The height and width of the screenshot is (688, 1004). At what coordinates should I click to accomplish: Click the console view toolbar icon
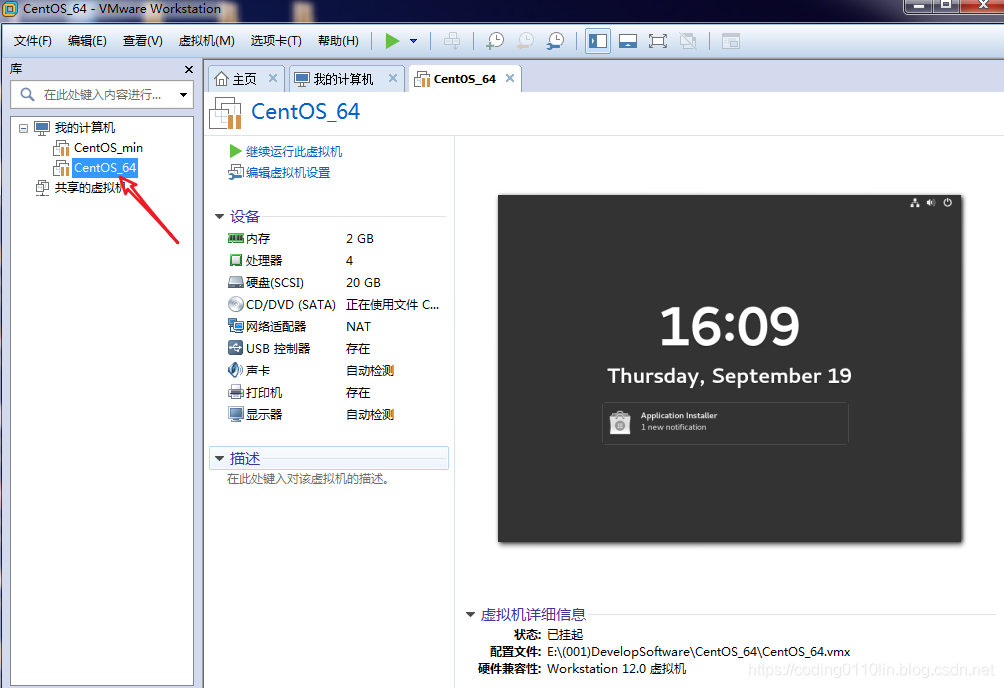click(x=731, y=41)
